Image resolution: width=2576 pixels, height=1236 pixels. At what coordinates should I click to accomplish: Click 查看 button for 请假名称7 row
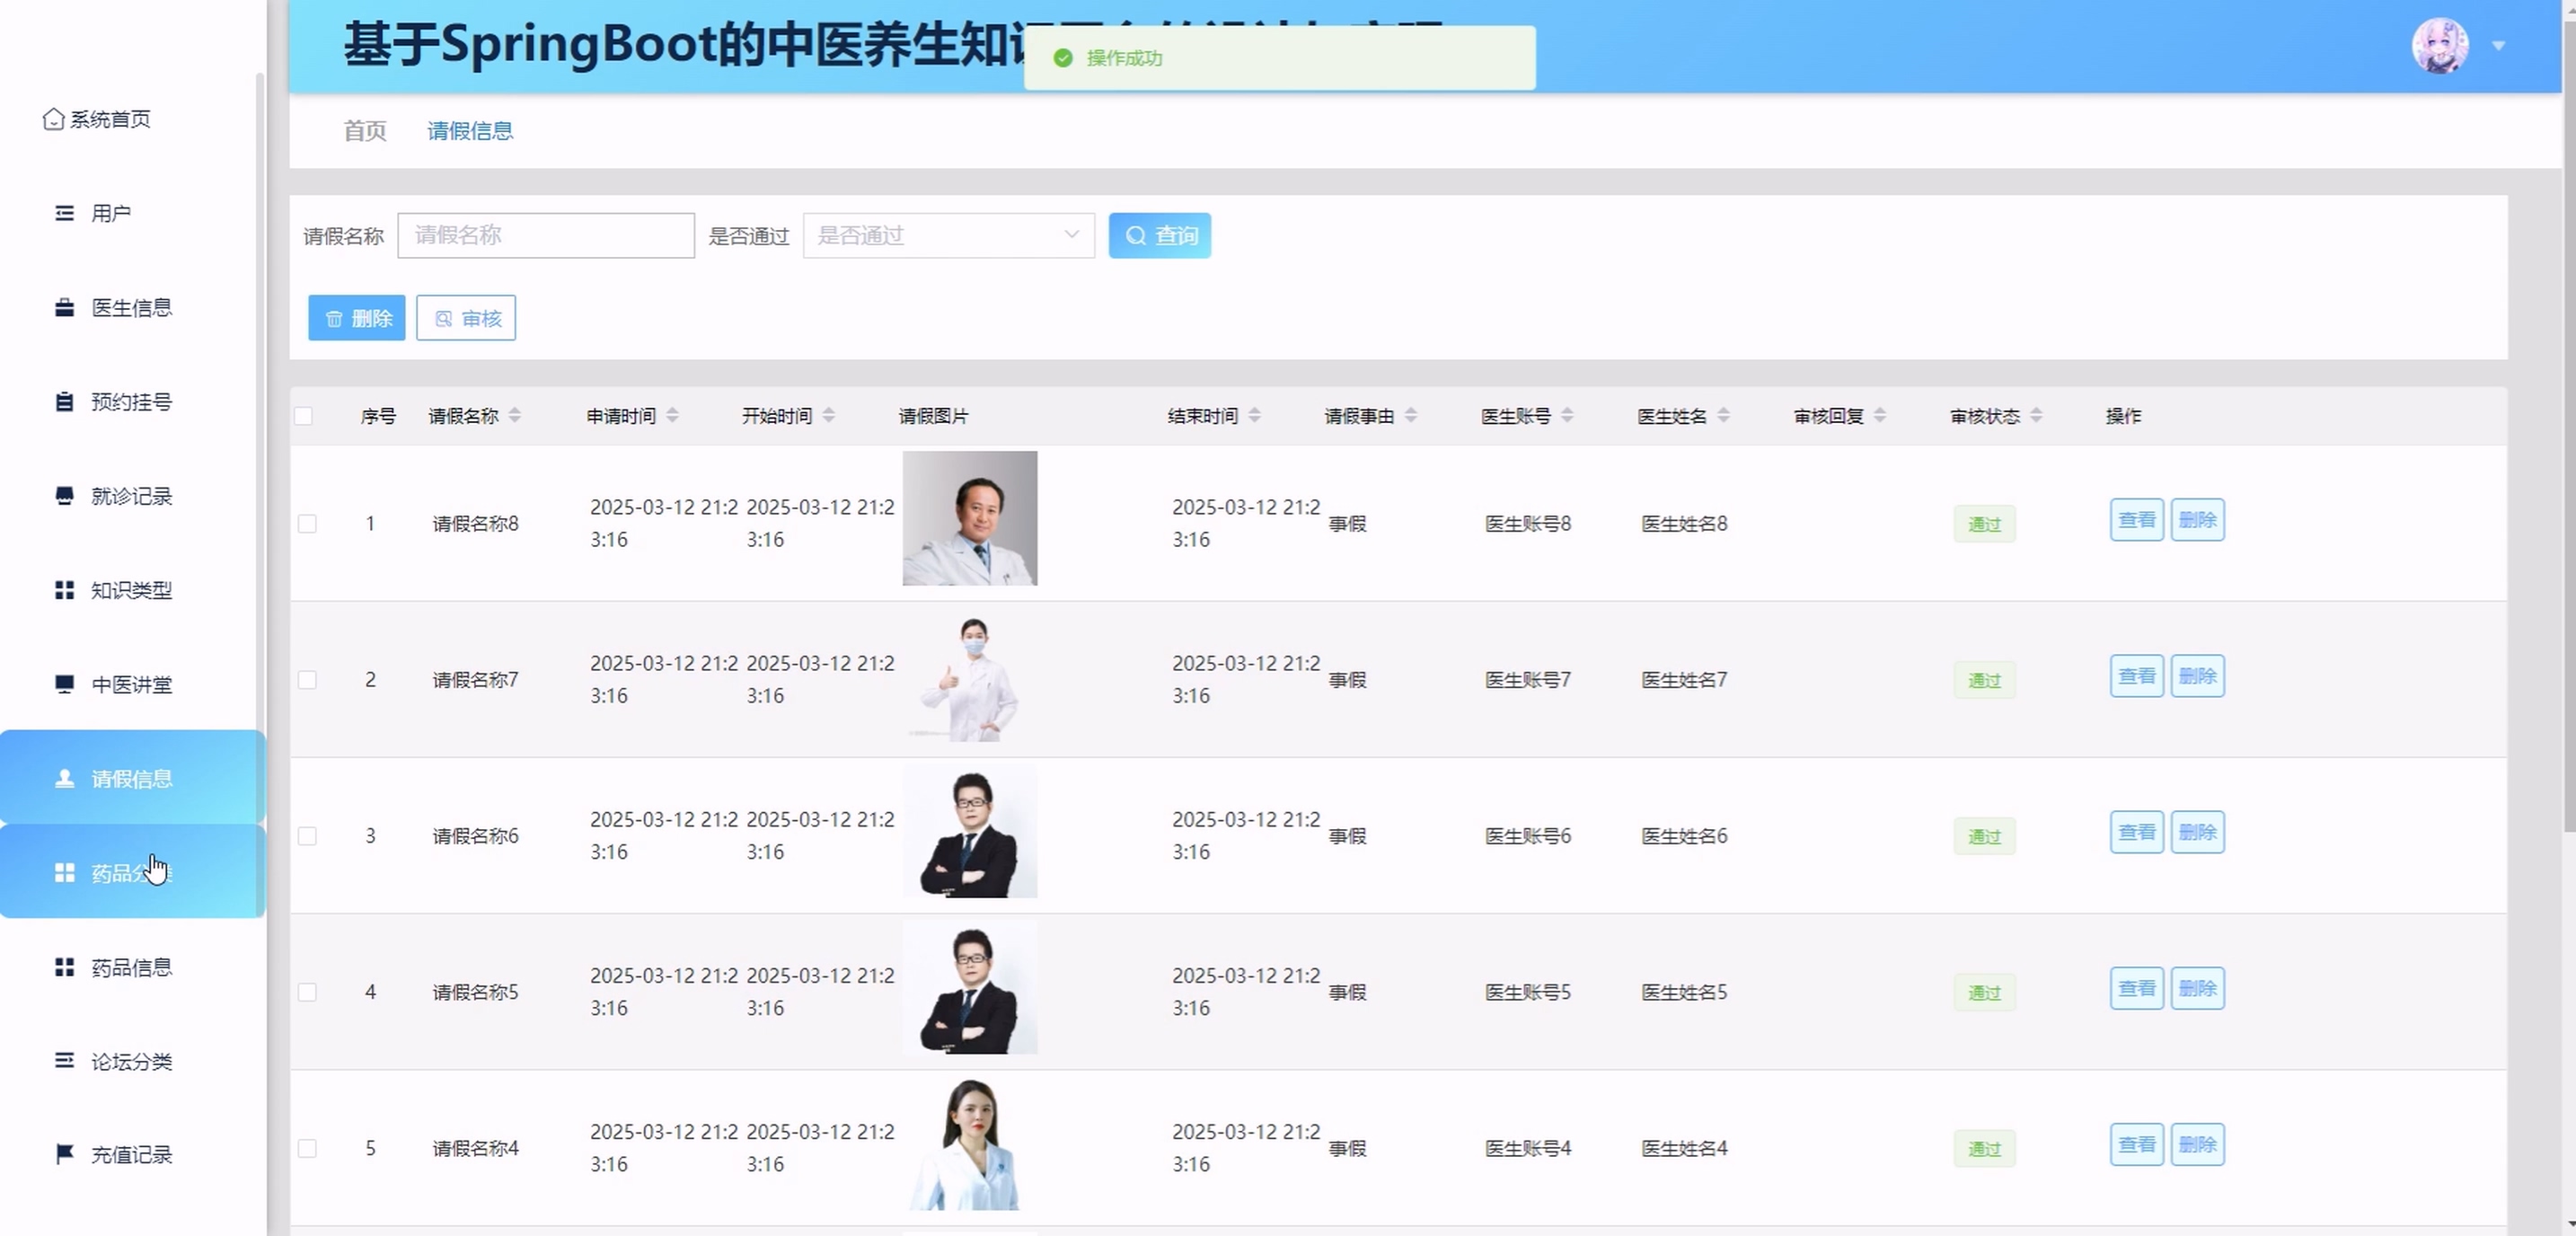click(2136, 676)
